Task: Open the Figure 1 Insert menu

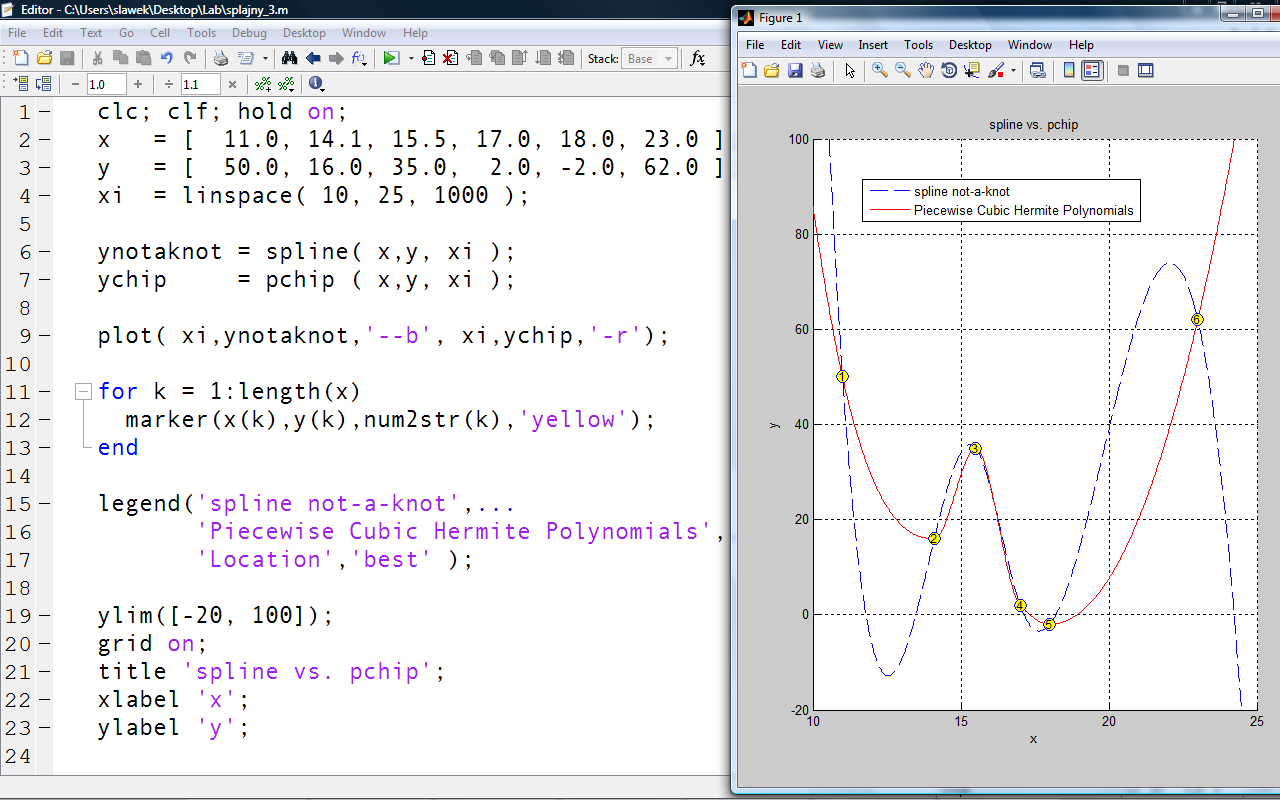Action: 873,45
